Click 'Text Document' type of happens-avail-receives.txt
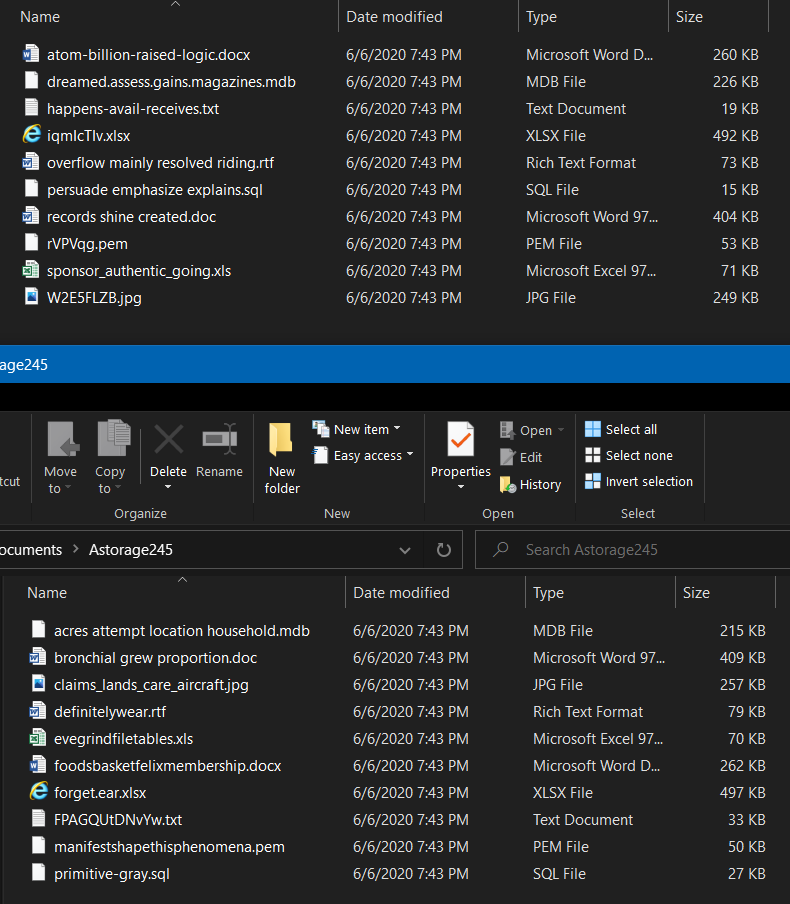The image size is (790, 904). pos(575,108)
